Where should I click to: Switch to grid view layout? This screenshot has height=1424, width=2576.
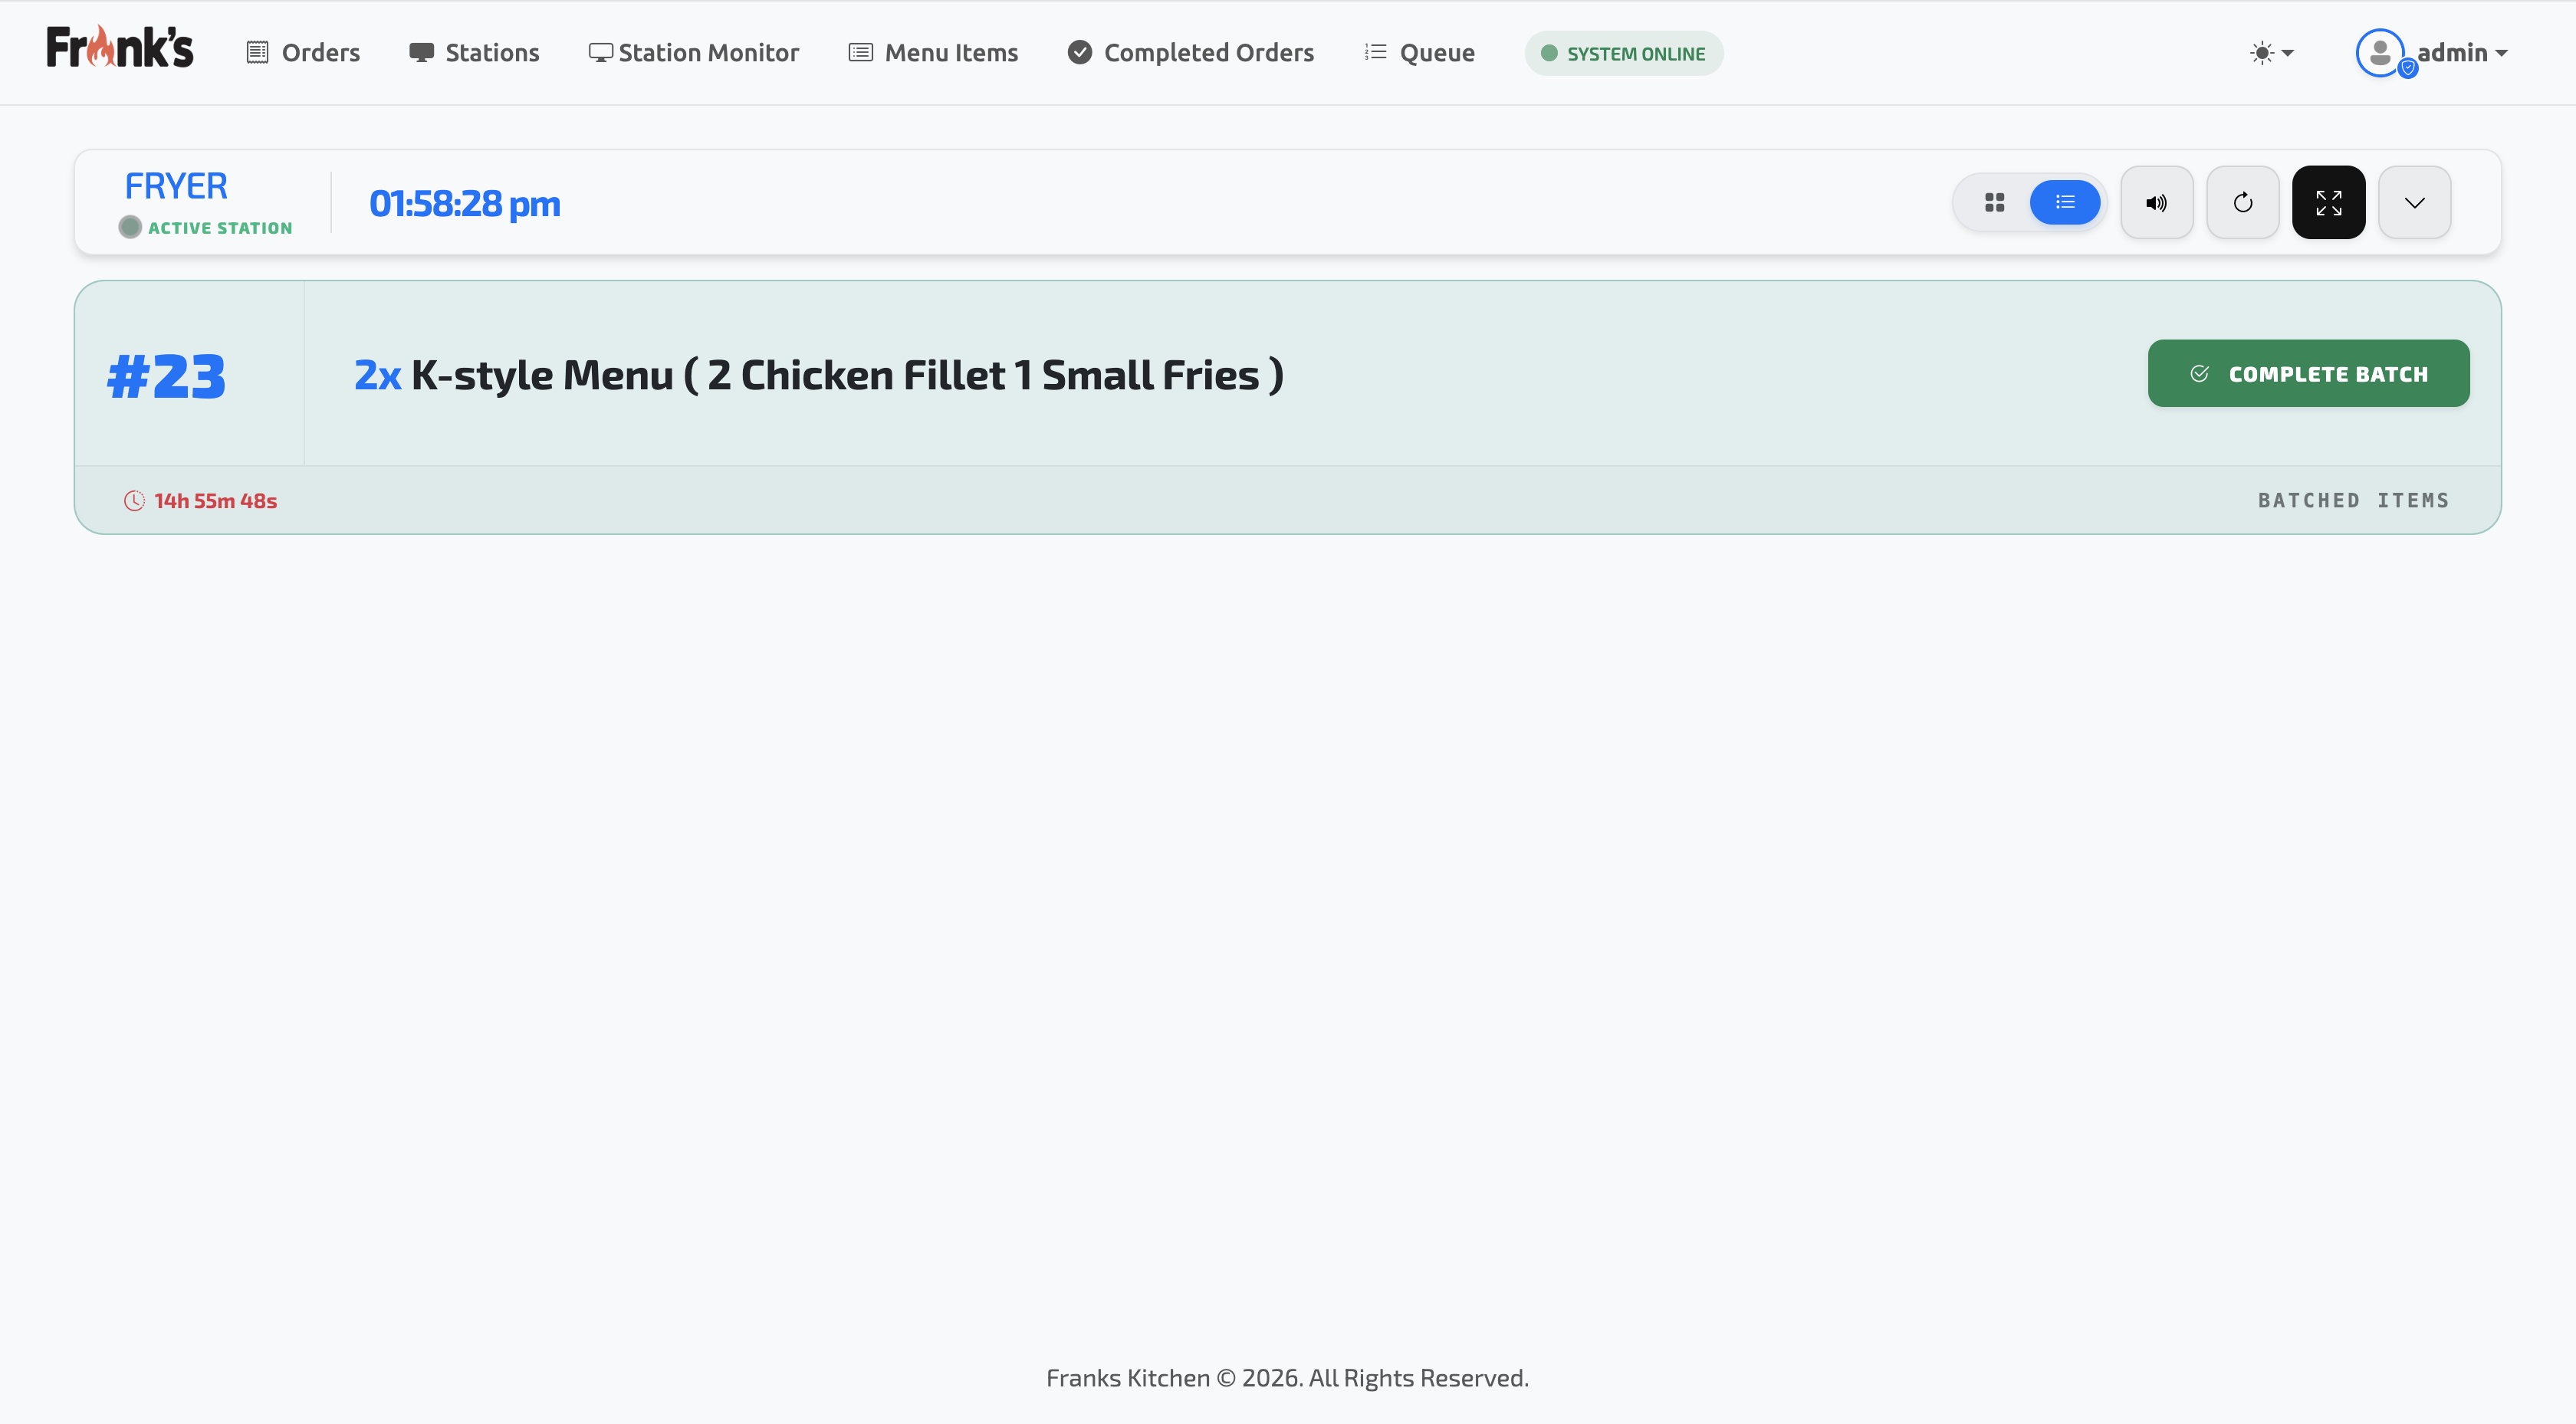pos(1994,203)
